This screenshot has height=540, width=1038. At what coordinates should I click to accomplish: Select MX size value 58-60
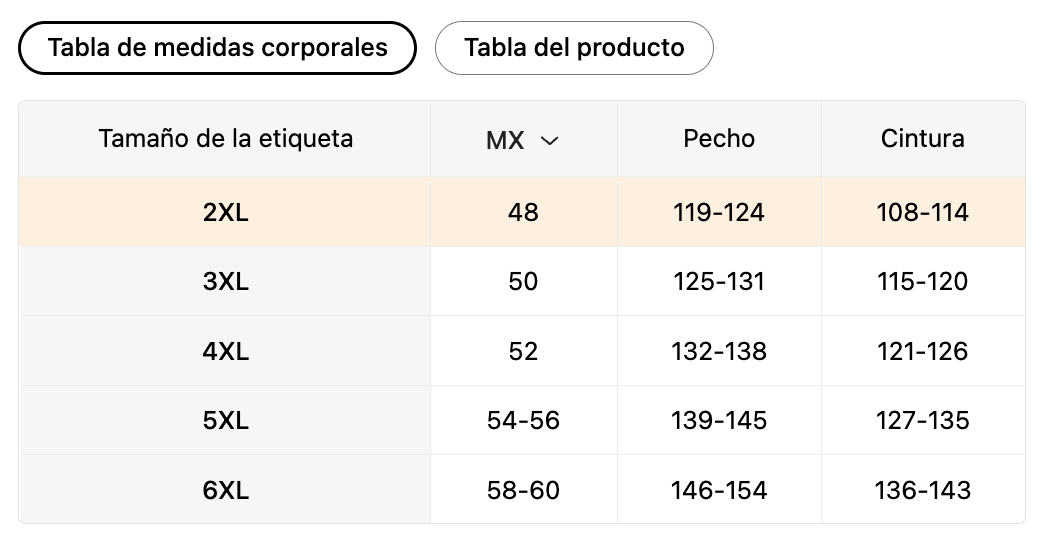tap(523, 490)
